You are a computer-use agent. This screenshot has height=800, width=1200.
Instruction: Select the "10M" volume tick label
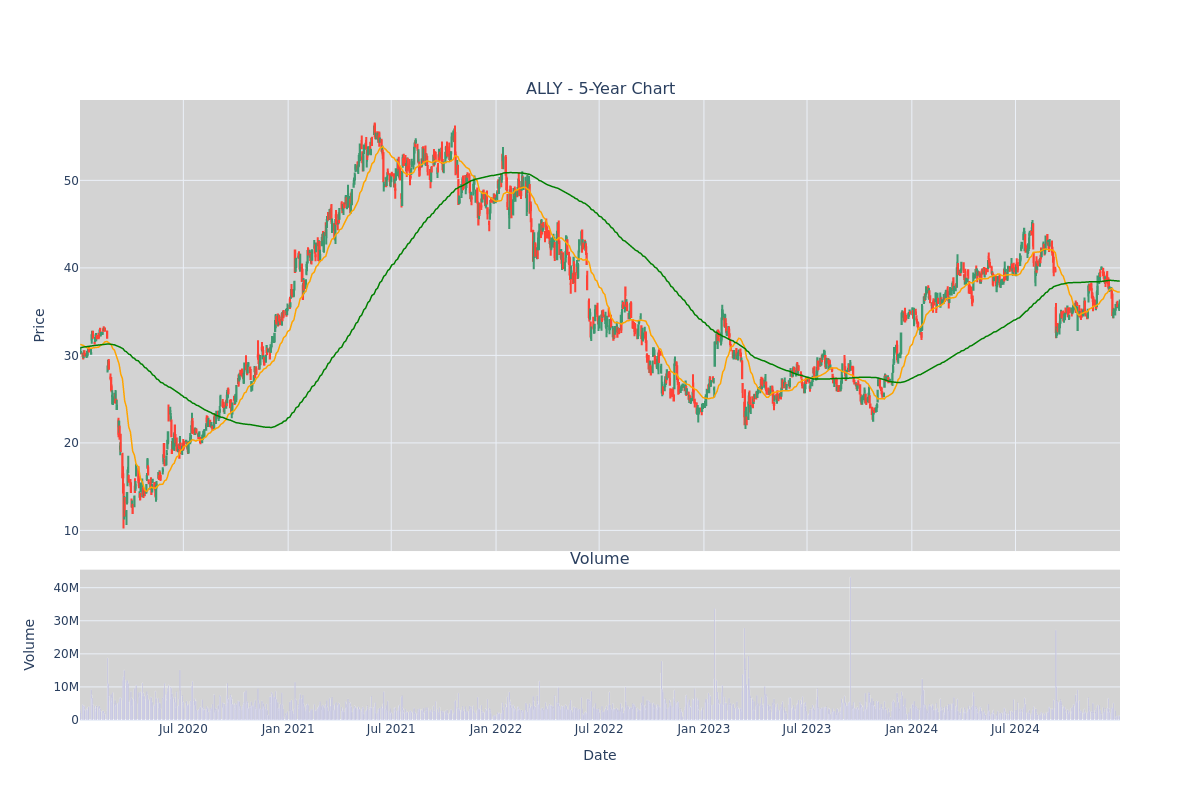(x=66, y=687)
